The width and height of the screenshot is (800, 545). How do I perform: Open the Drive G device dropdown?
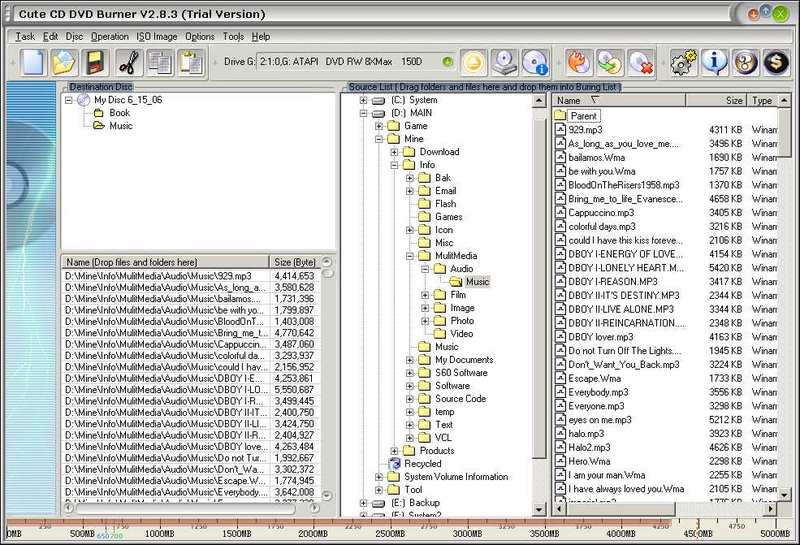(x=355, y=62)
